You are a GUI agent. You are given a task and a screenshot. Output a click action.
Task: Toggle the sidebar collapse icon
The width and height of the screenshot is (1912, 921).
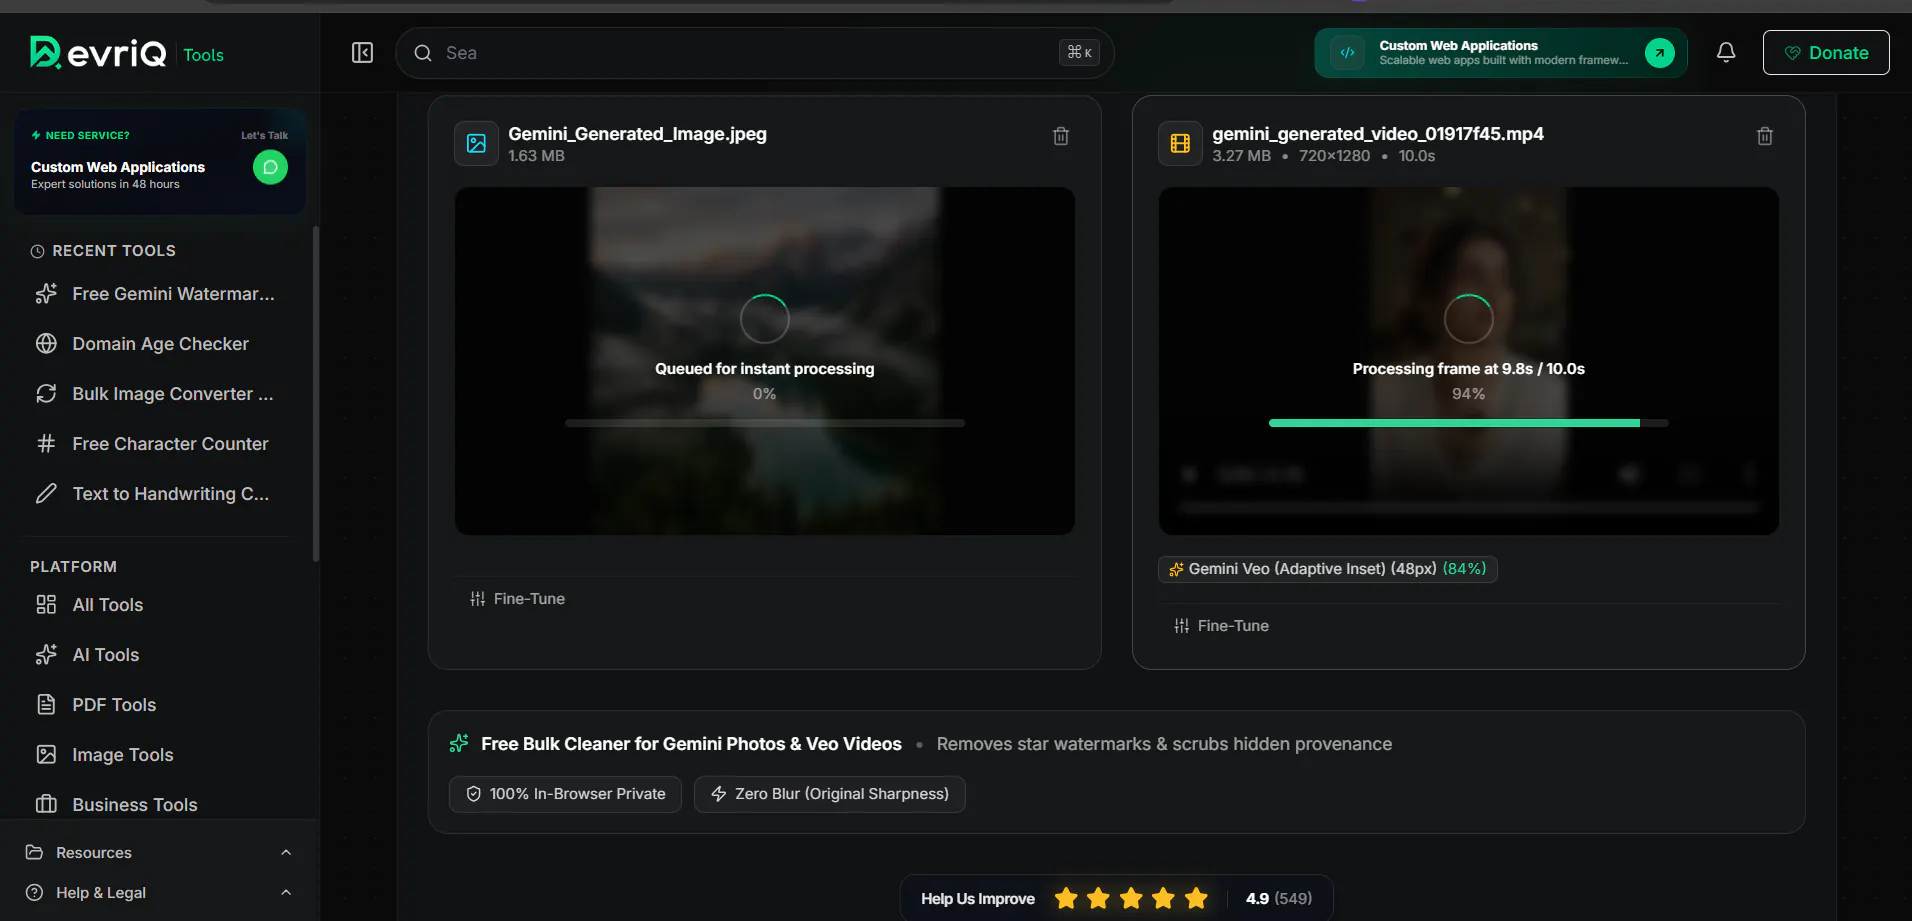pyautogui.click(x=362, y=53)
